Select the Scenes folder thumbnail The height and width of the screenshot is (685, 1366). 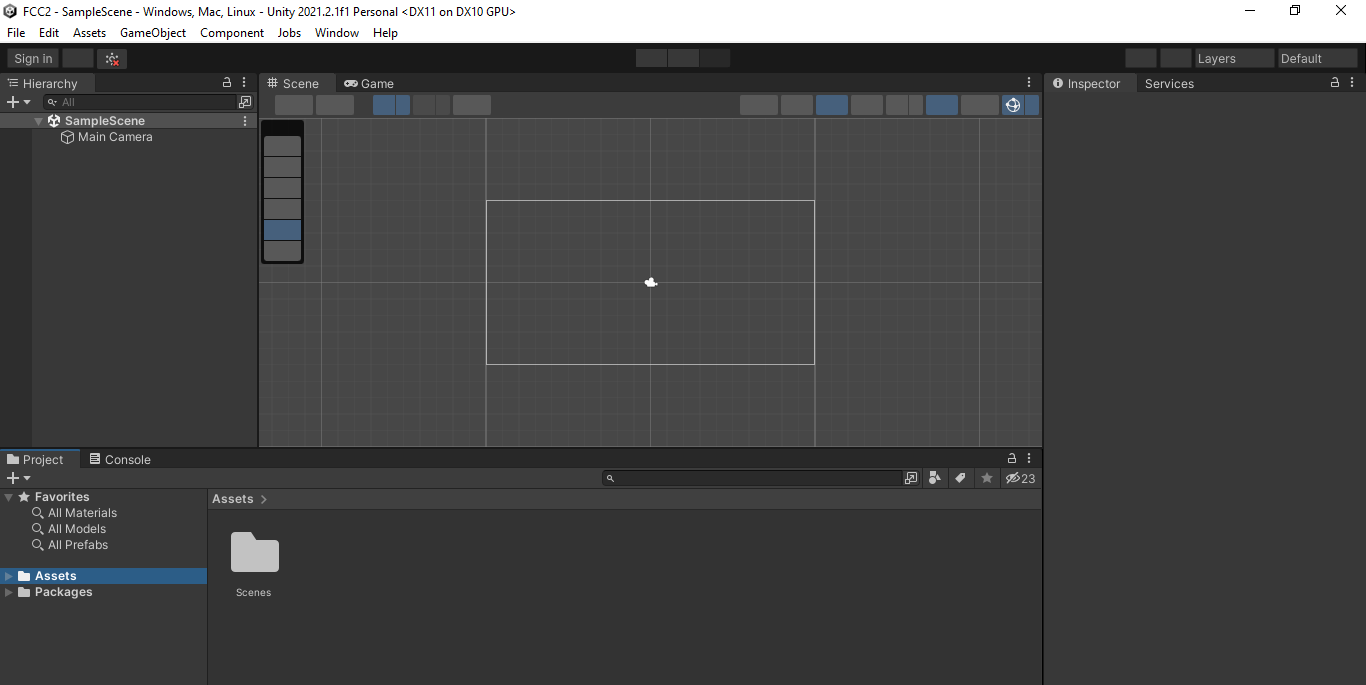[254, 553]
